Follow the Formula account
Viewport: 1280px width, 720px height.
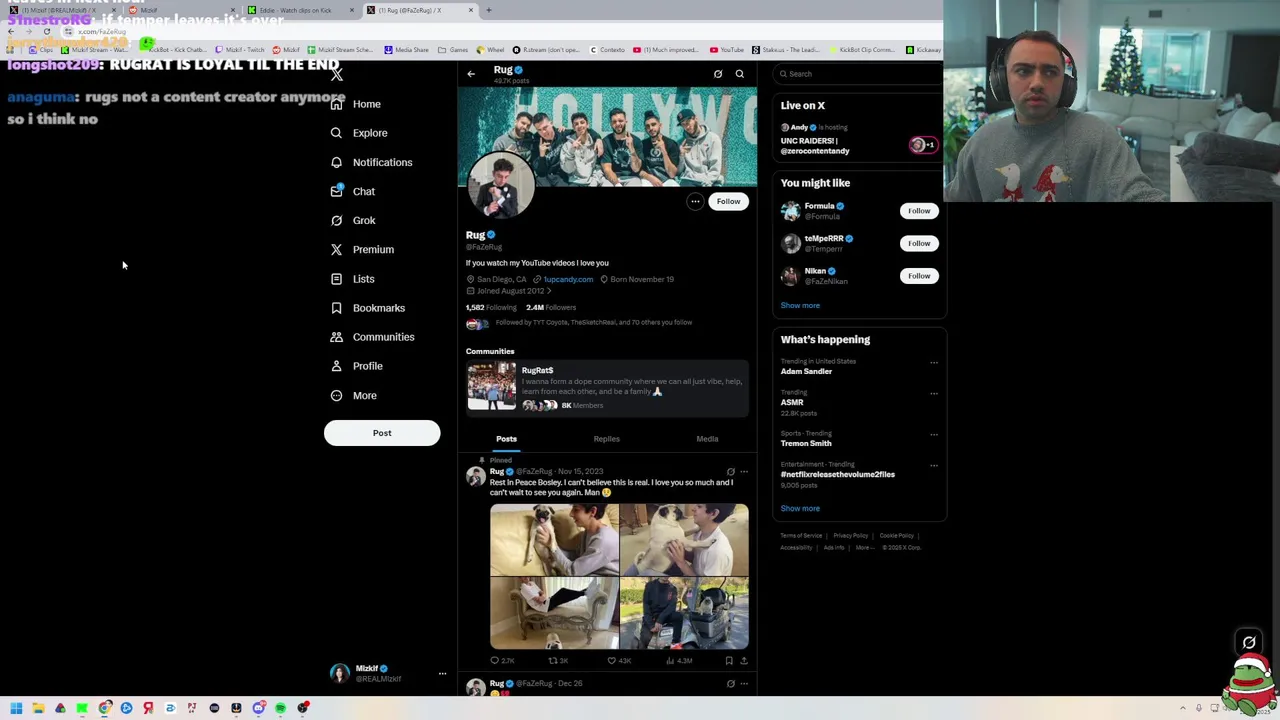tap(919, 211)
